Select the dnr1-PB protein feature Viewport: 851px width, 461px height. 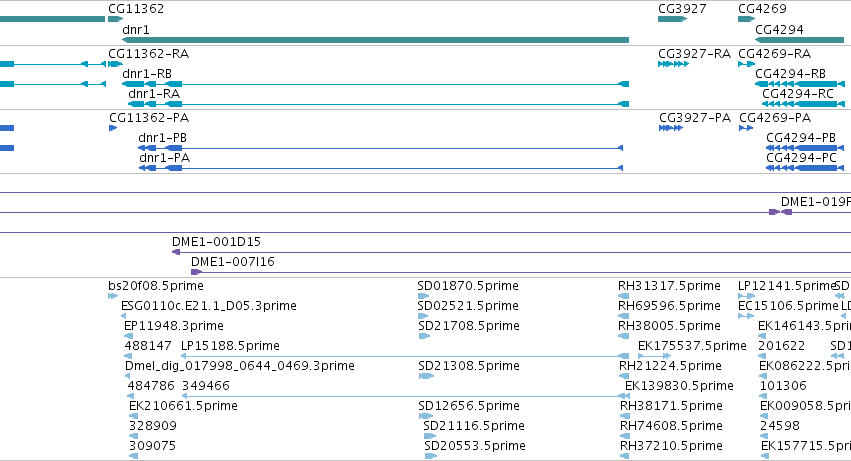pos(380,148)
